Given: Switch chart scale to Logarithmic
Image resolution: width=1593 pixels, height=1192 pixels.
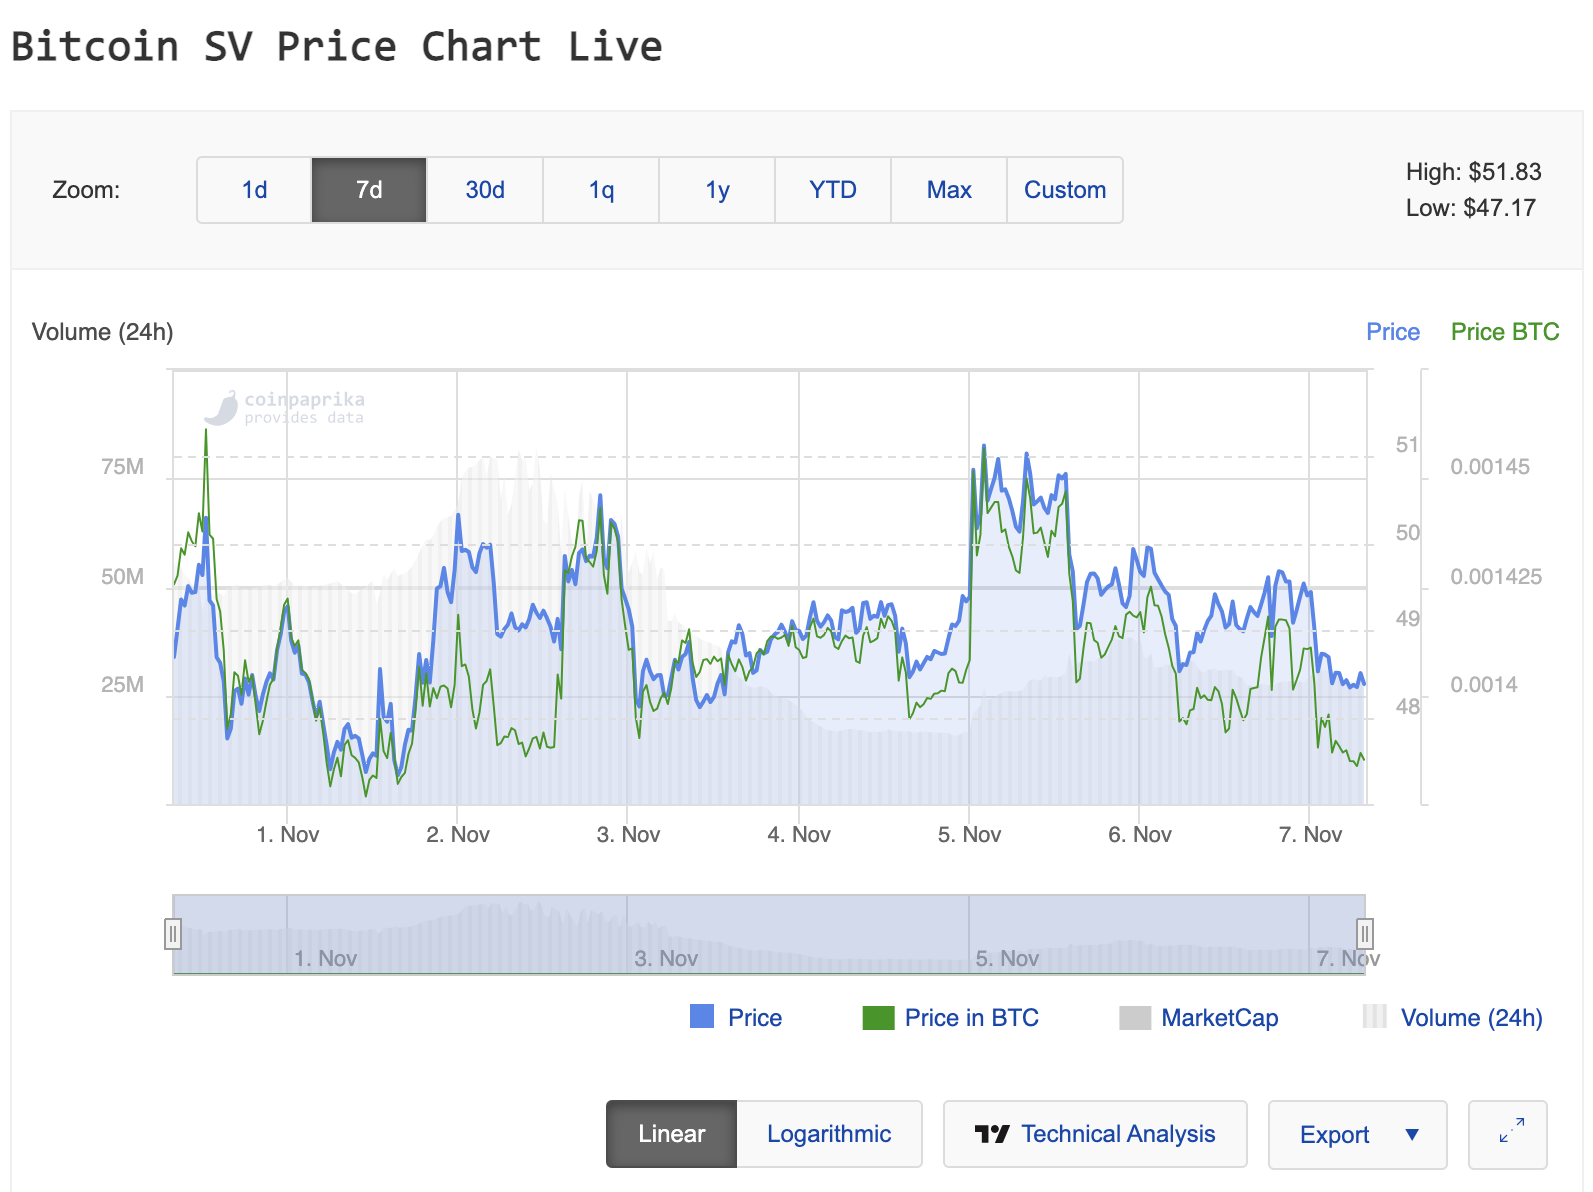Looking at the screenshot, I should tap(828, 1134).
